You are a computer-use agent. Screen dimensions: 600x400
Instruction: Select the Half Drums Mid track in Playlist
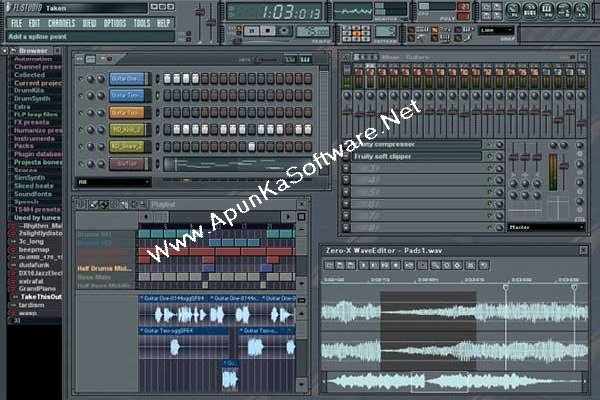pos(105,269)
